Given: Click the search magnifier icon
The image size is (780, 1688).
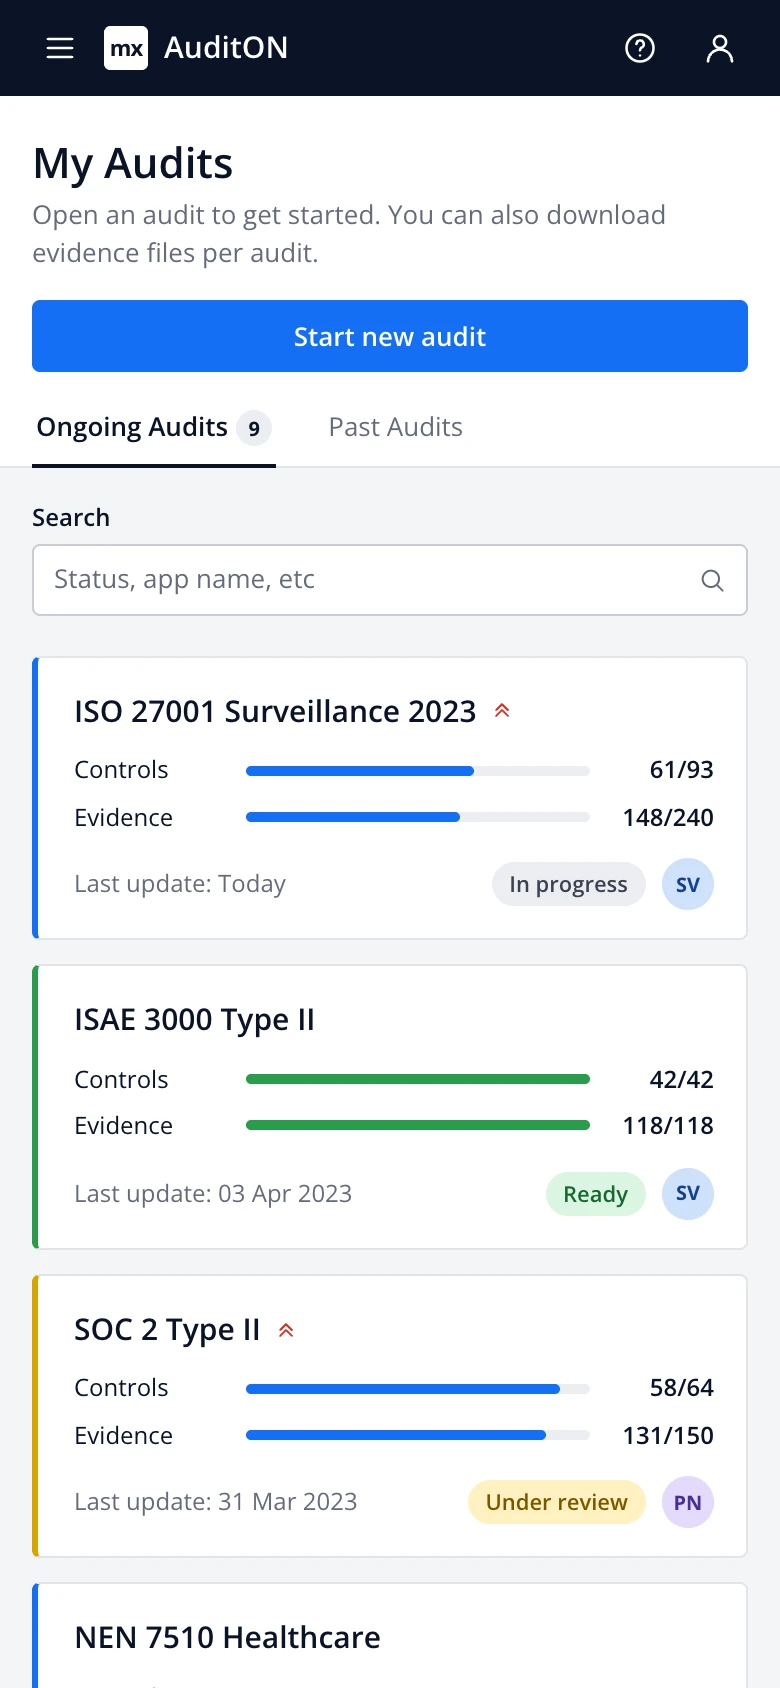Looking at the screenshot, I should 712,580.
